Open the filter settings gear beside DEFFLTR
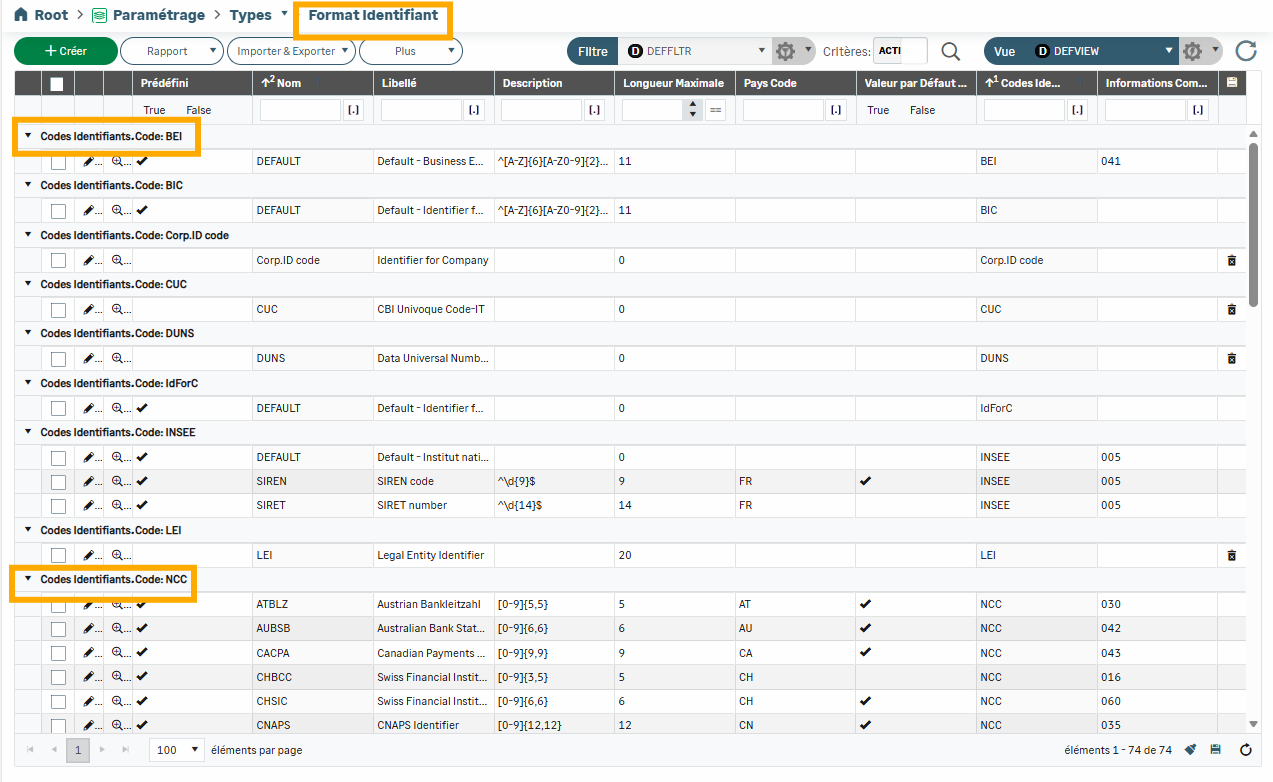Image resolution: width=1273 pixels, height=782 pixels. click(x=786, y=51)
